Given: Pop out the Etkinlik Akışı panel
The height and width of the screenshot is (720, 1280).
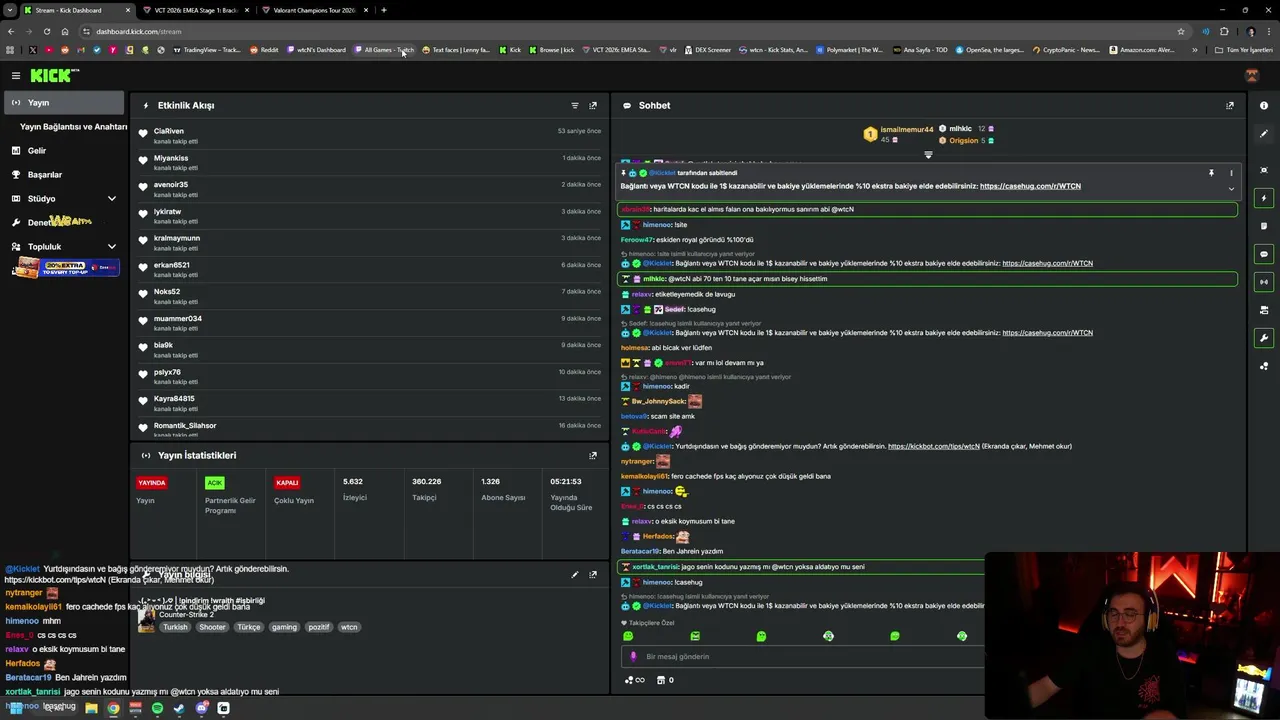Looking at the screenshot, I should tap(593, 105).
